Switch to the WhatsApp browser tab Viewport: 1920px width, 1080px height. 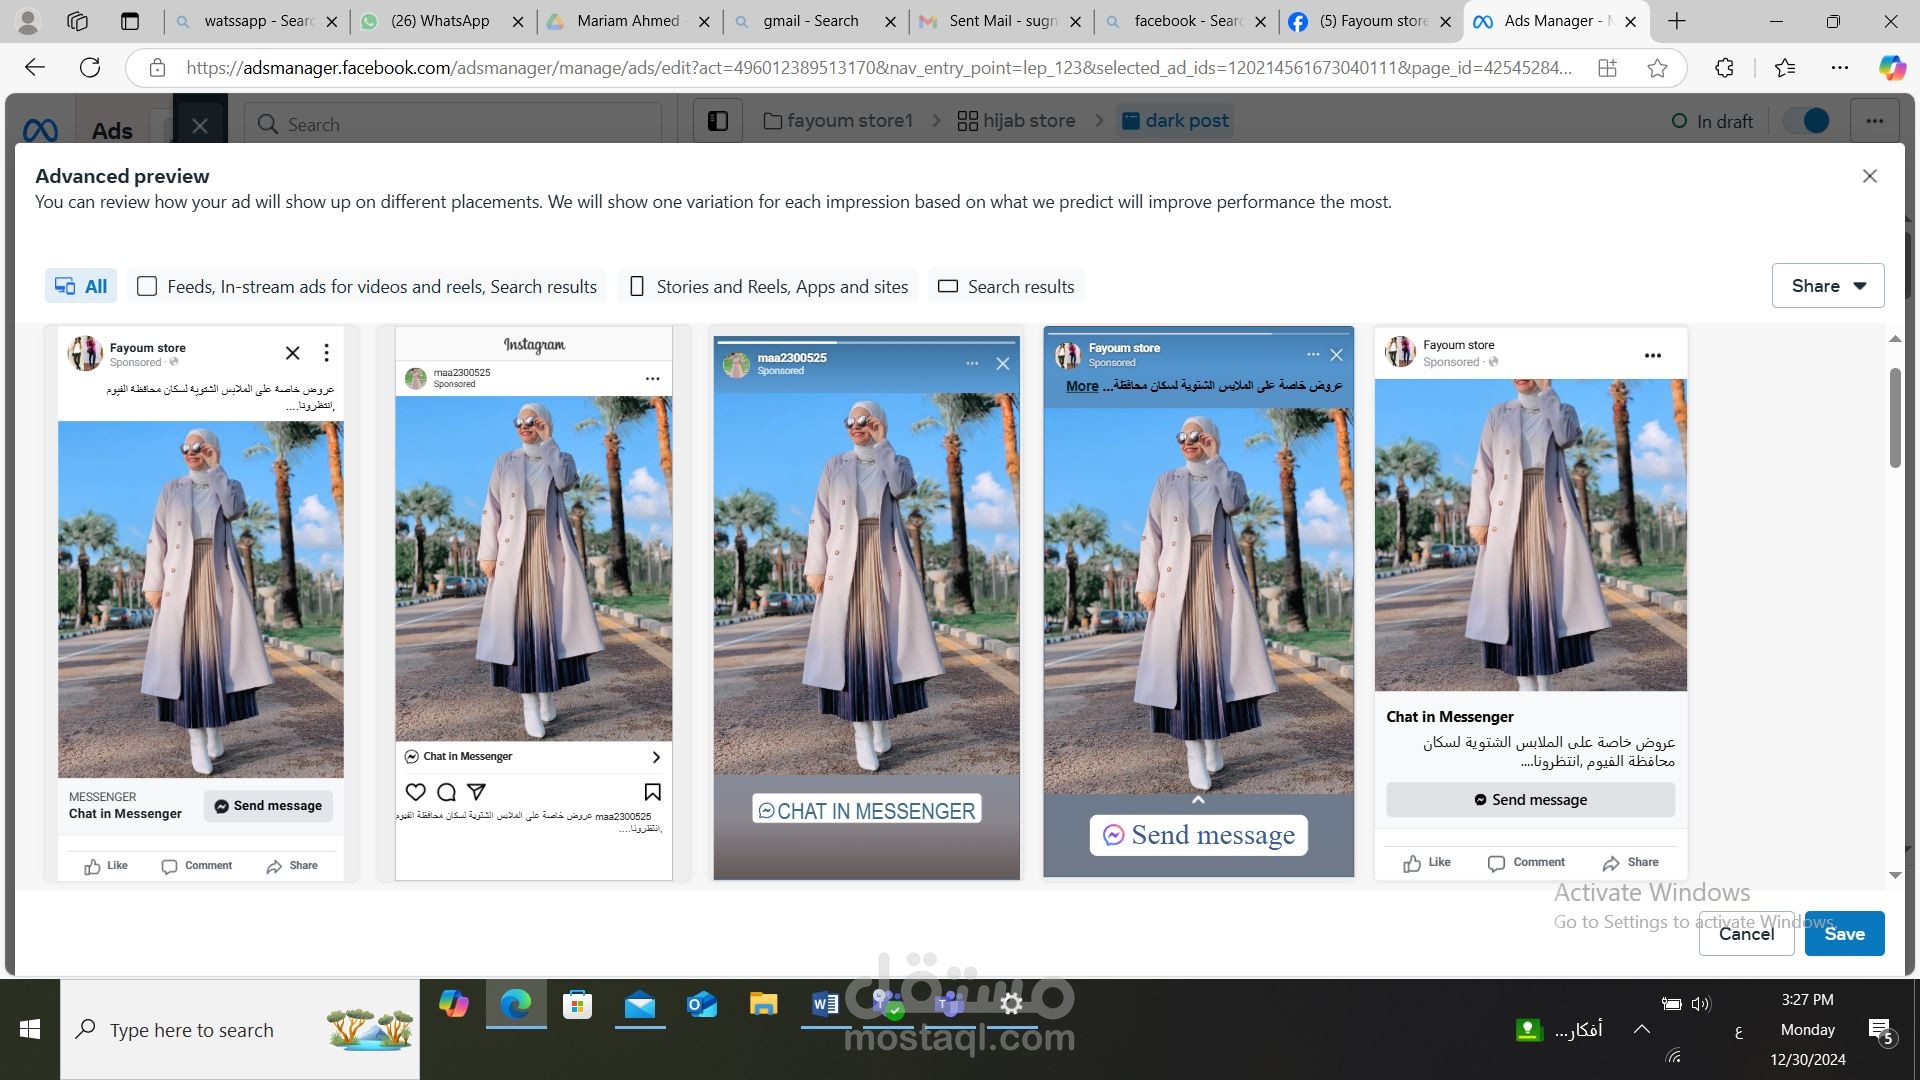click(441, 21)
